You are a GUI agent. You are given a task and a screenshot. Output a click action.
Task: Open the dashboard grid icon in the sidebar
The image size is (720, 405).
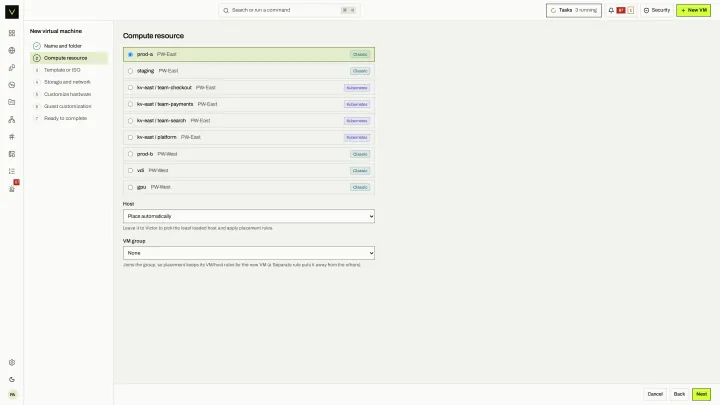click(12, 33)
